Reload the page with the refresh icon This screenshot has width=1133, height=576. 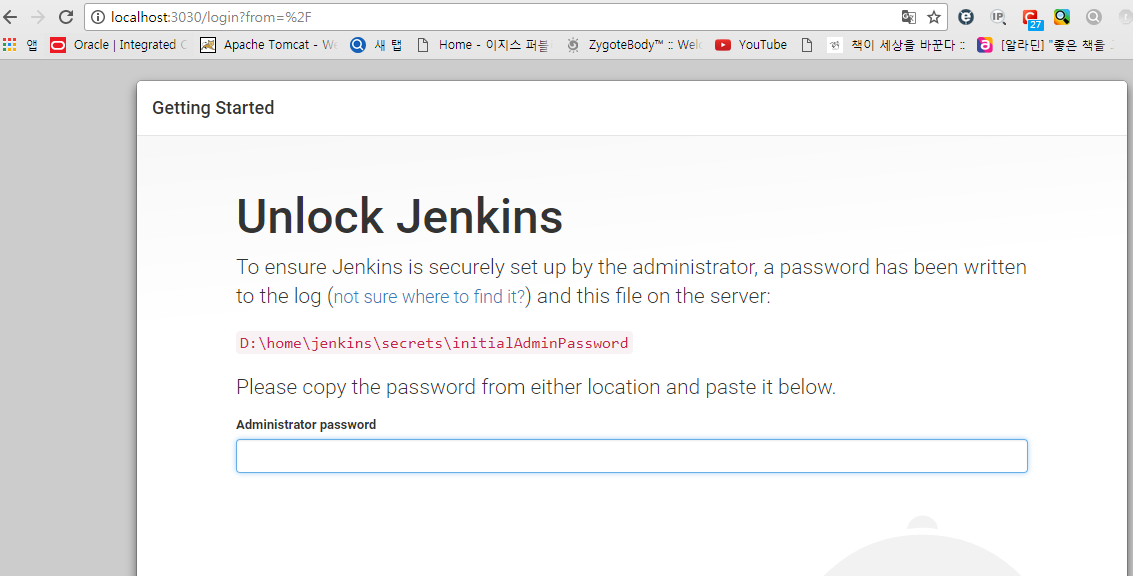66,17
